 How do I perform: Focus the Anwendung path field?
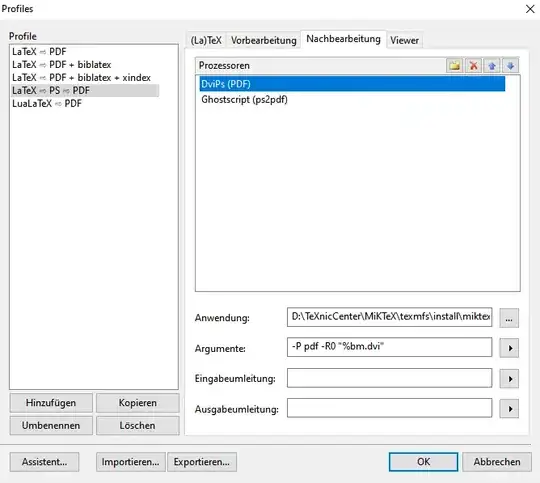[x=390, y=317]
